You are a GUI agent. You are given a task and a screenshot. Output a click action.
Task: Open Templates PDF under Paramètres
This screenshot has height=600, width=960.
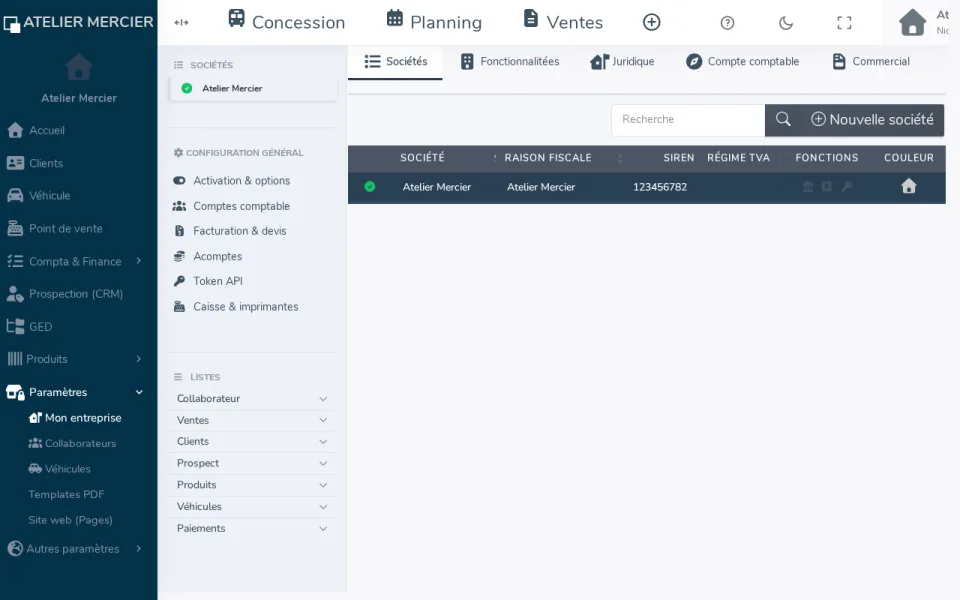point(66,494)
